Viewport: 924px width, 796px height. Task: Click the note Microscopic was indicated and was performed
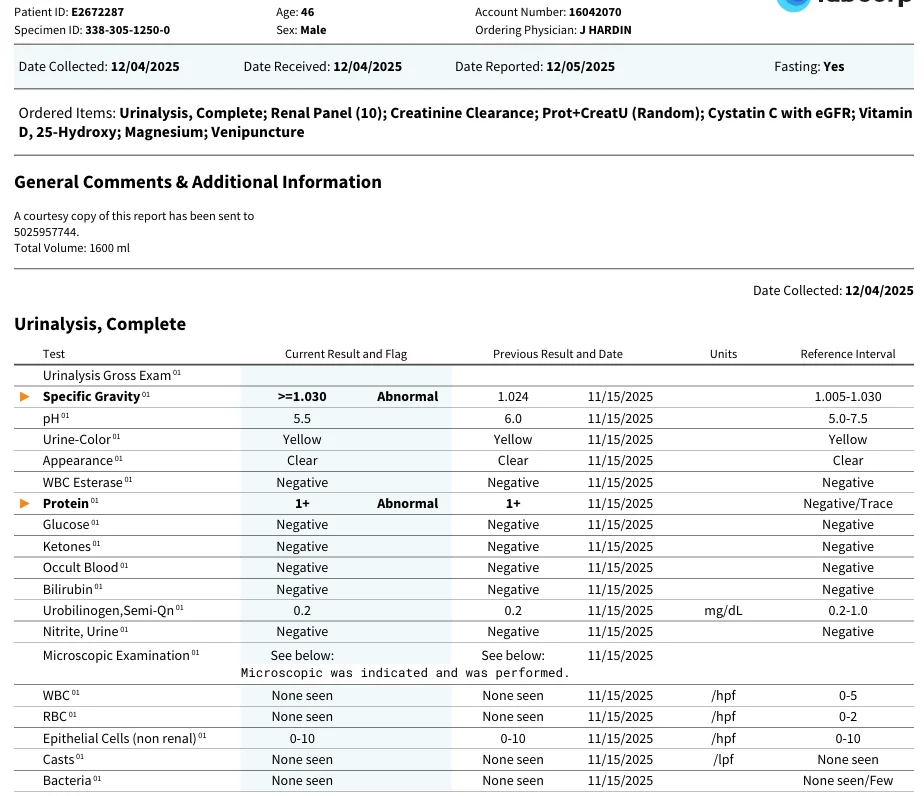click(x=405, y=673)
